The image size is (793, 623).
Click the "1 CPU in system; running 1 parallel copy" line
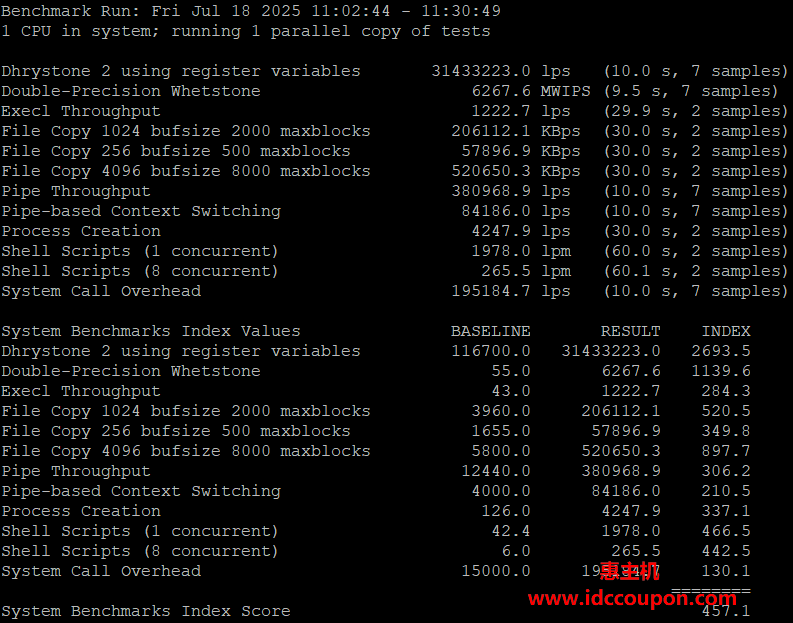(x=246, y=31)
